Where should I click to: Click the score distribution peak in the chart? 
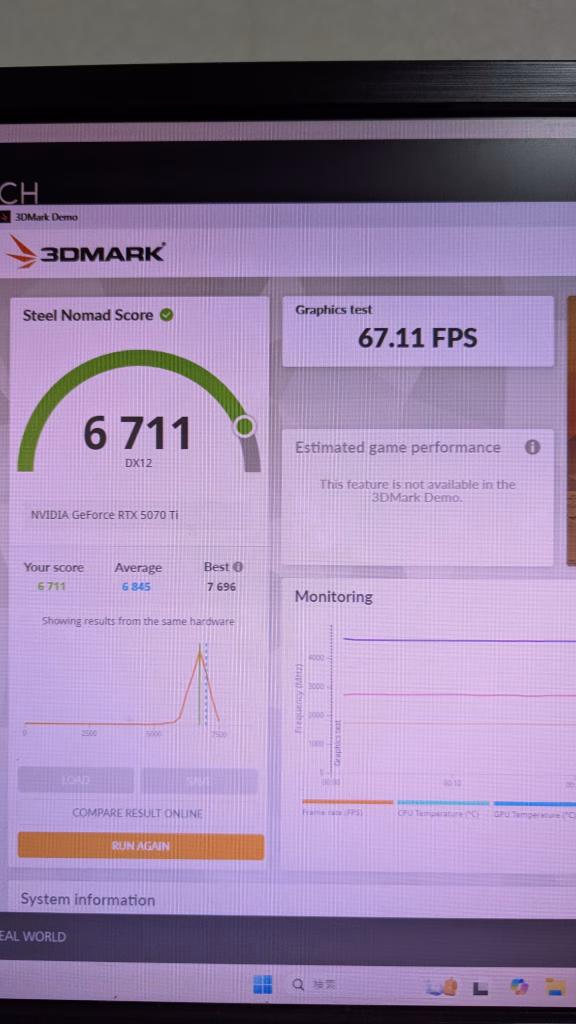coord(200,652)
